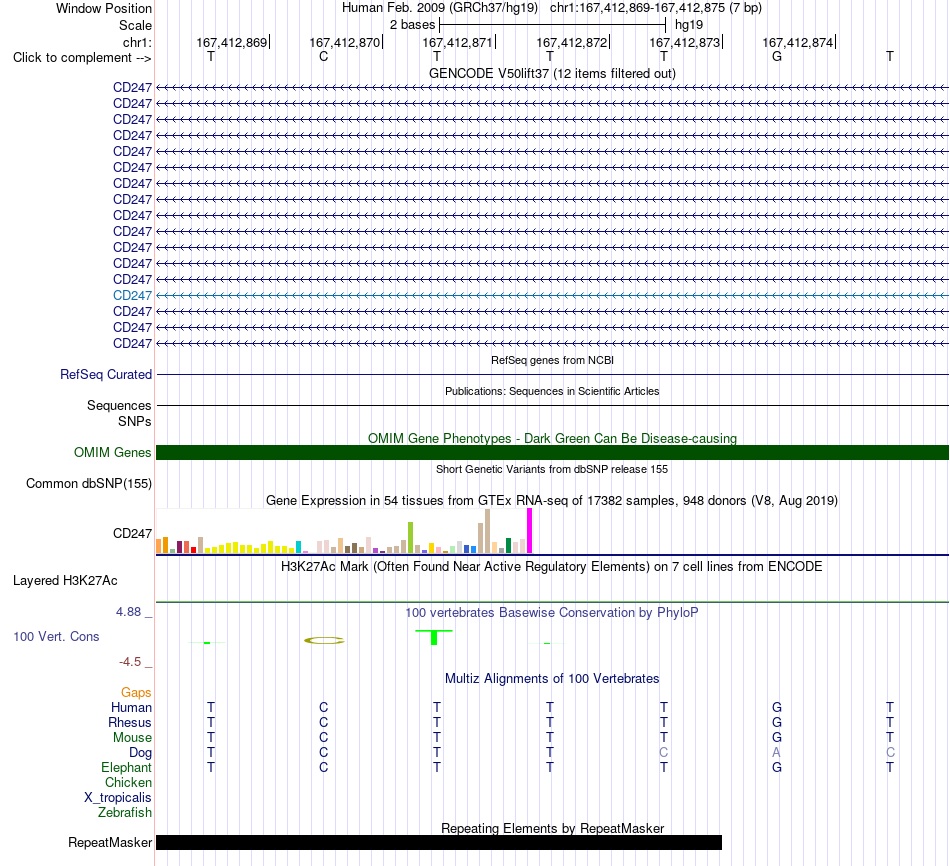Open 'Publications: Sequences in Scientific Articles' title
950x866 pixels.
tap(552, 391)
